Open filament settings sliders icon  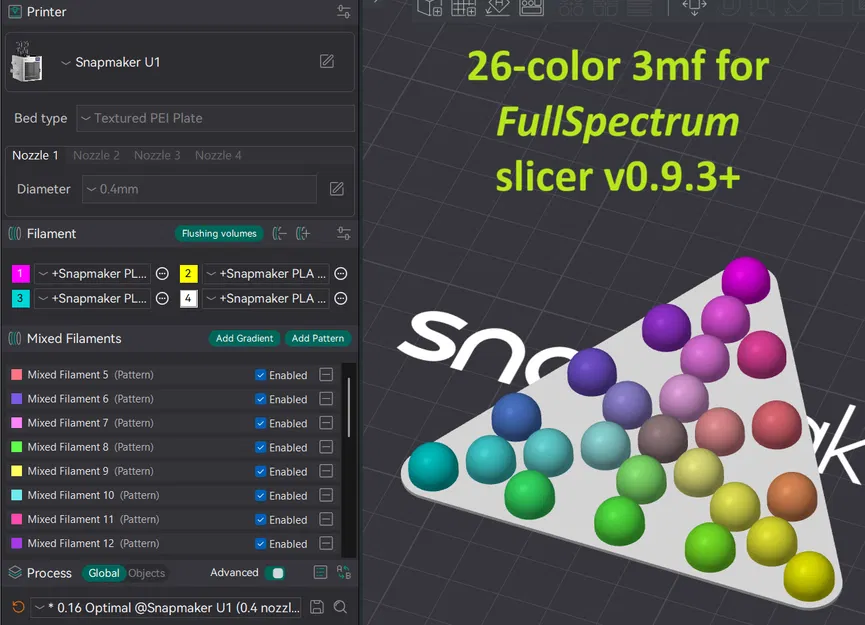[x=343, y=233]
